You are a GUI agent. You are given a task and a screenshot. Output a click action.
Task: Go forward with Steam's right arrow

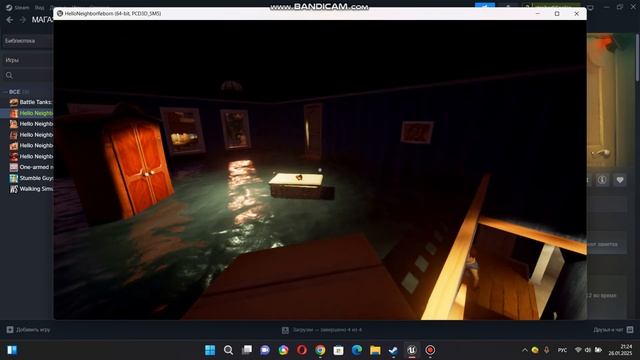pos(23,20)
